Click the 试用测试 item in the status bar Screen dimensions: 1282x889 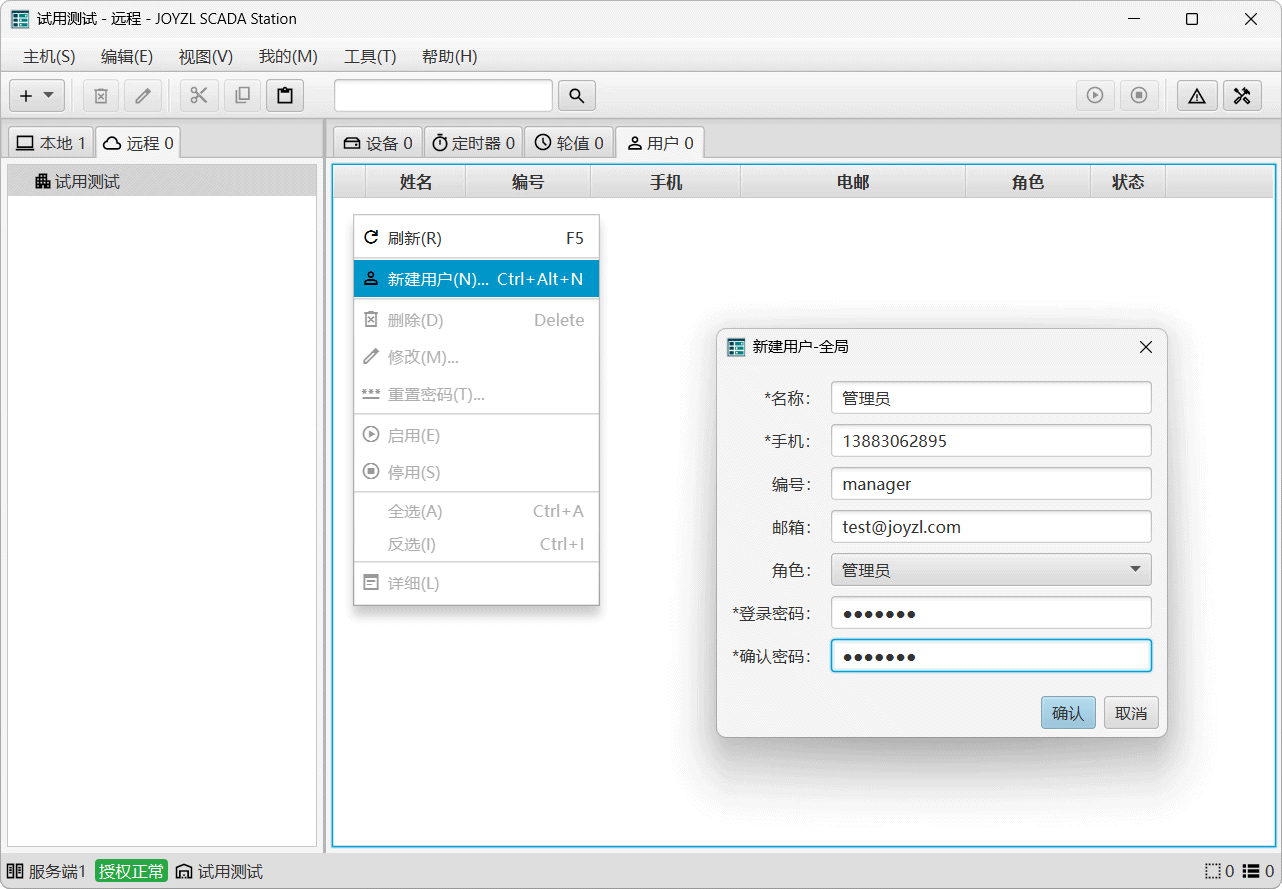tap(219, 872)
